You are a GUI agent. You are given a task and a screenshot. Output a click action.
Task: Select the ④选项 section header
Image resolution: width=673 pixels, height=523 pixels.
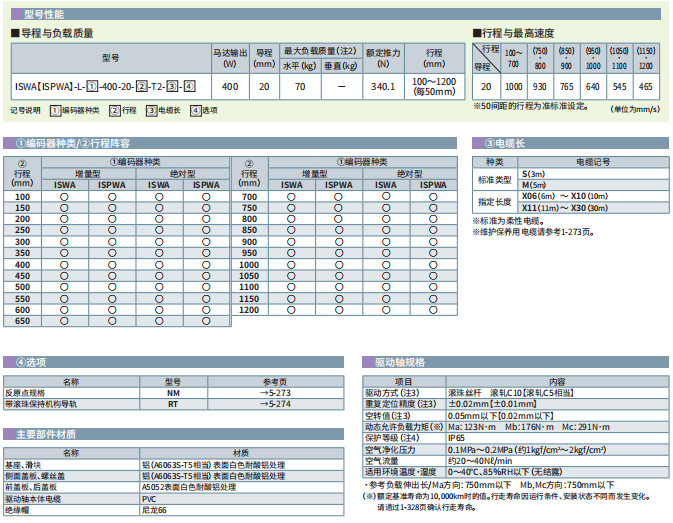[173, 362]
